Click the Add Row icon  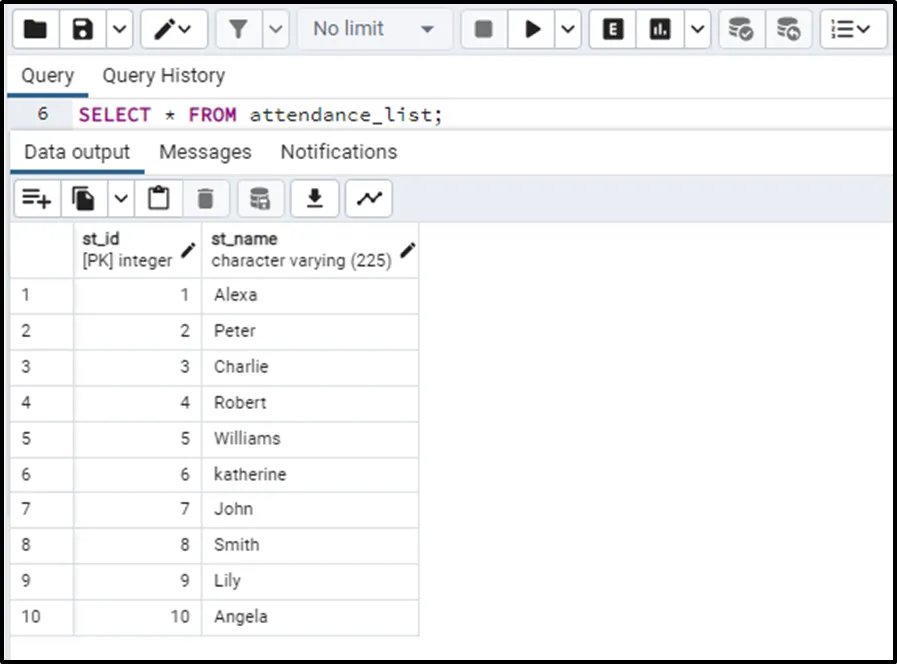tap(37, 199)
